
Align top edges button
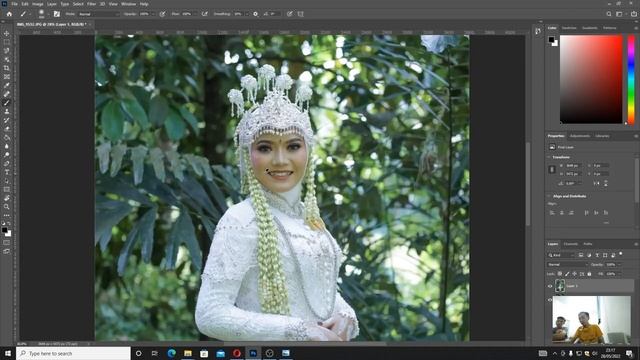pyautogui.click(x=587, y=213)
